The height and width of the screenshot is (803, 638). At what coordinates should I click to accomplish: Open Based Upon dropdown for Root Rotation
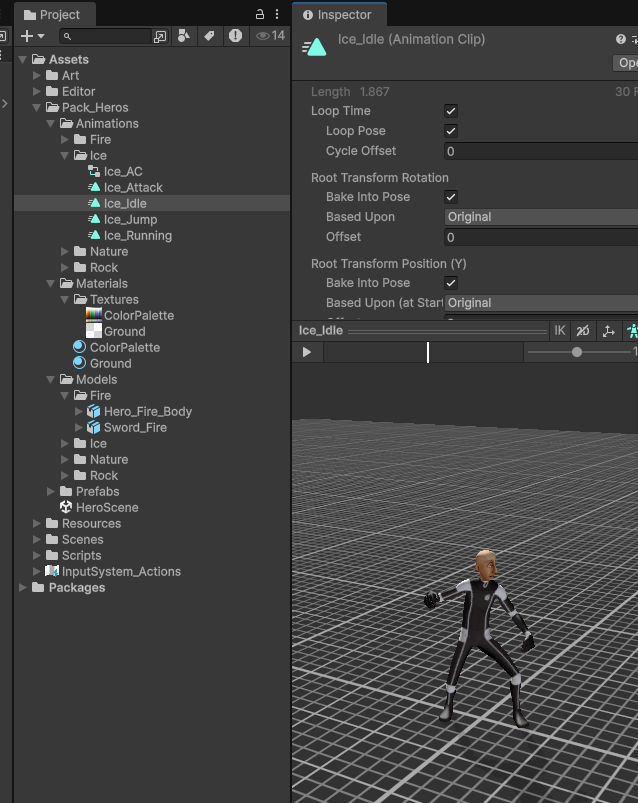[x=540, y=217]
